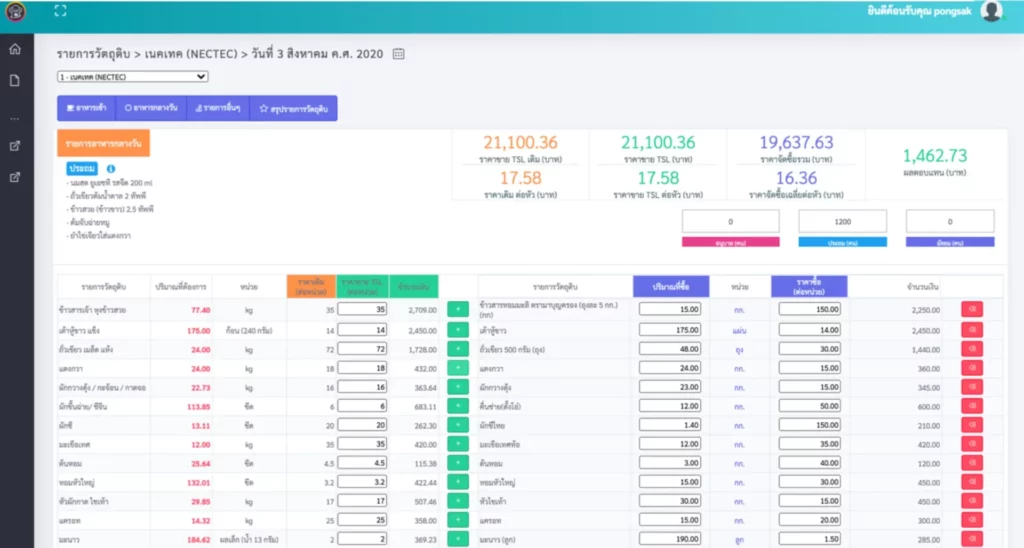Click green plus on the 132.01 row
This screenshot has width=1024, height=548.
click(458, 481)
